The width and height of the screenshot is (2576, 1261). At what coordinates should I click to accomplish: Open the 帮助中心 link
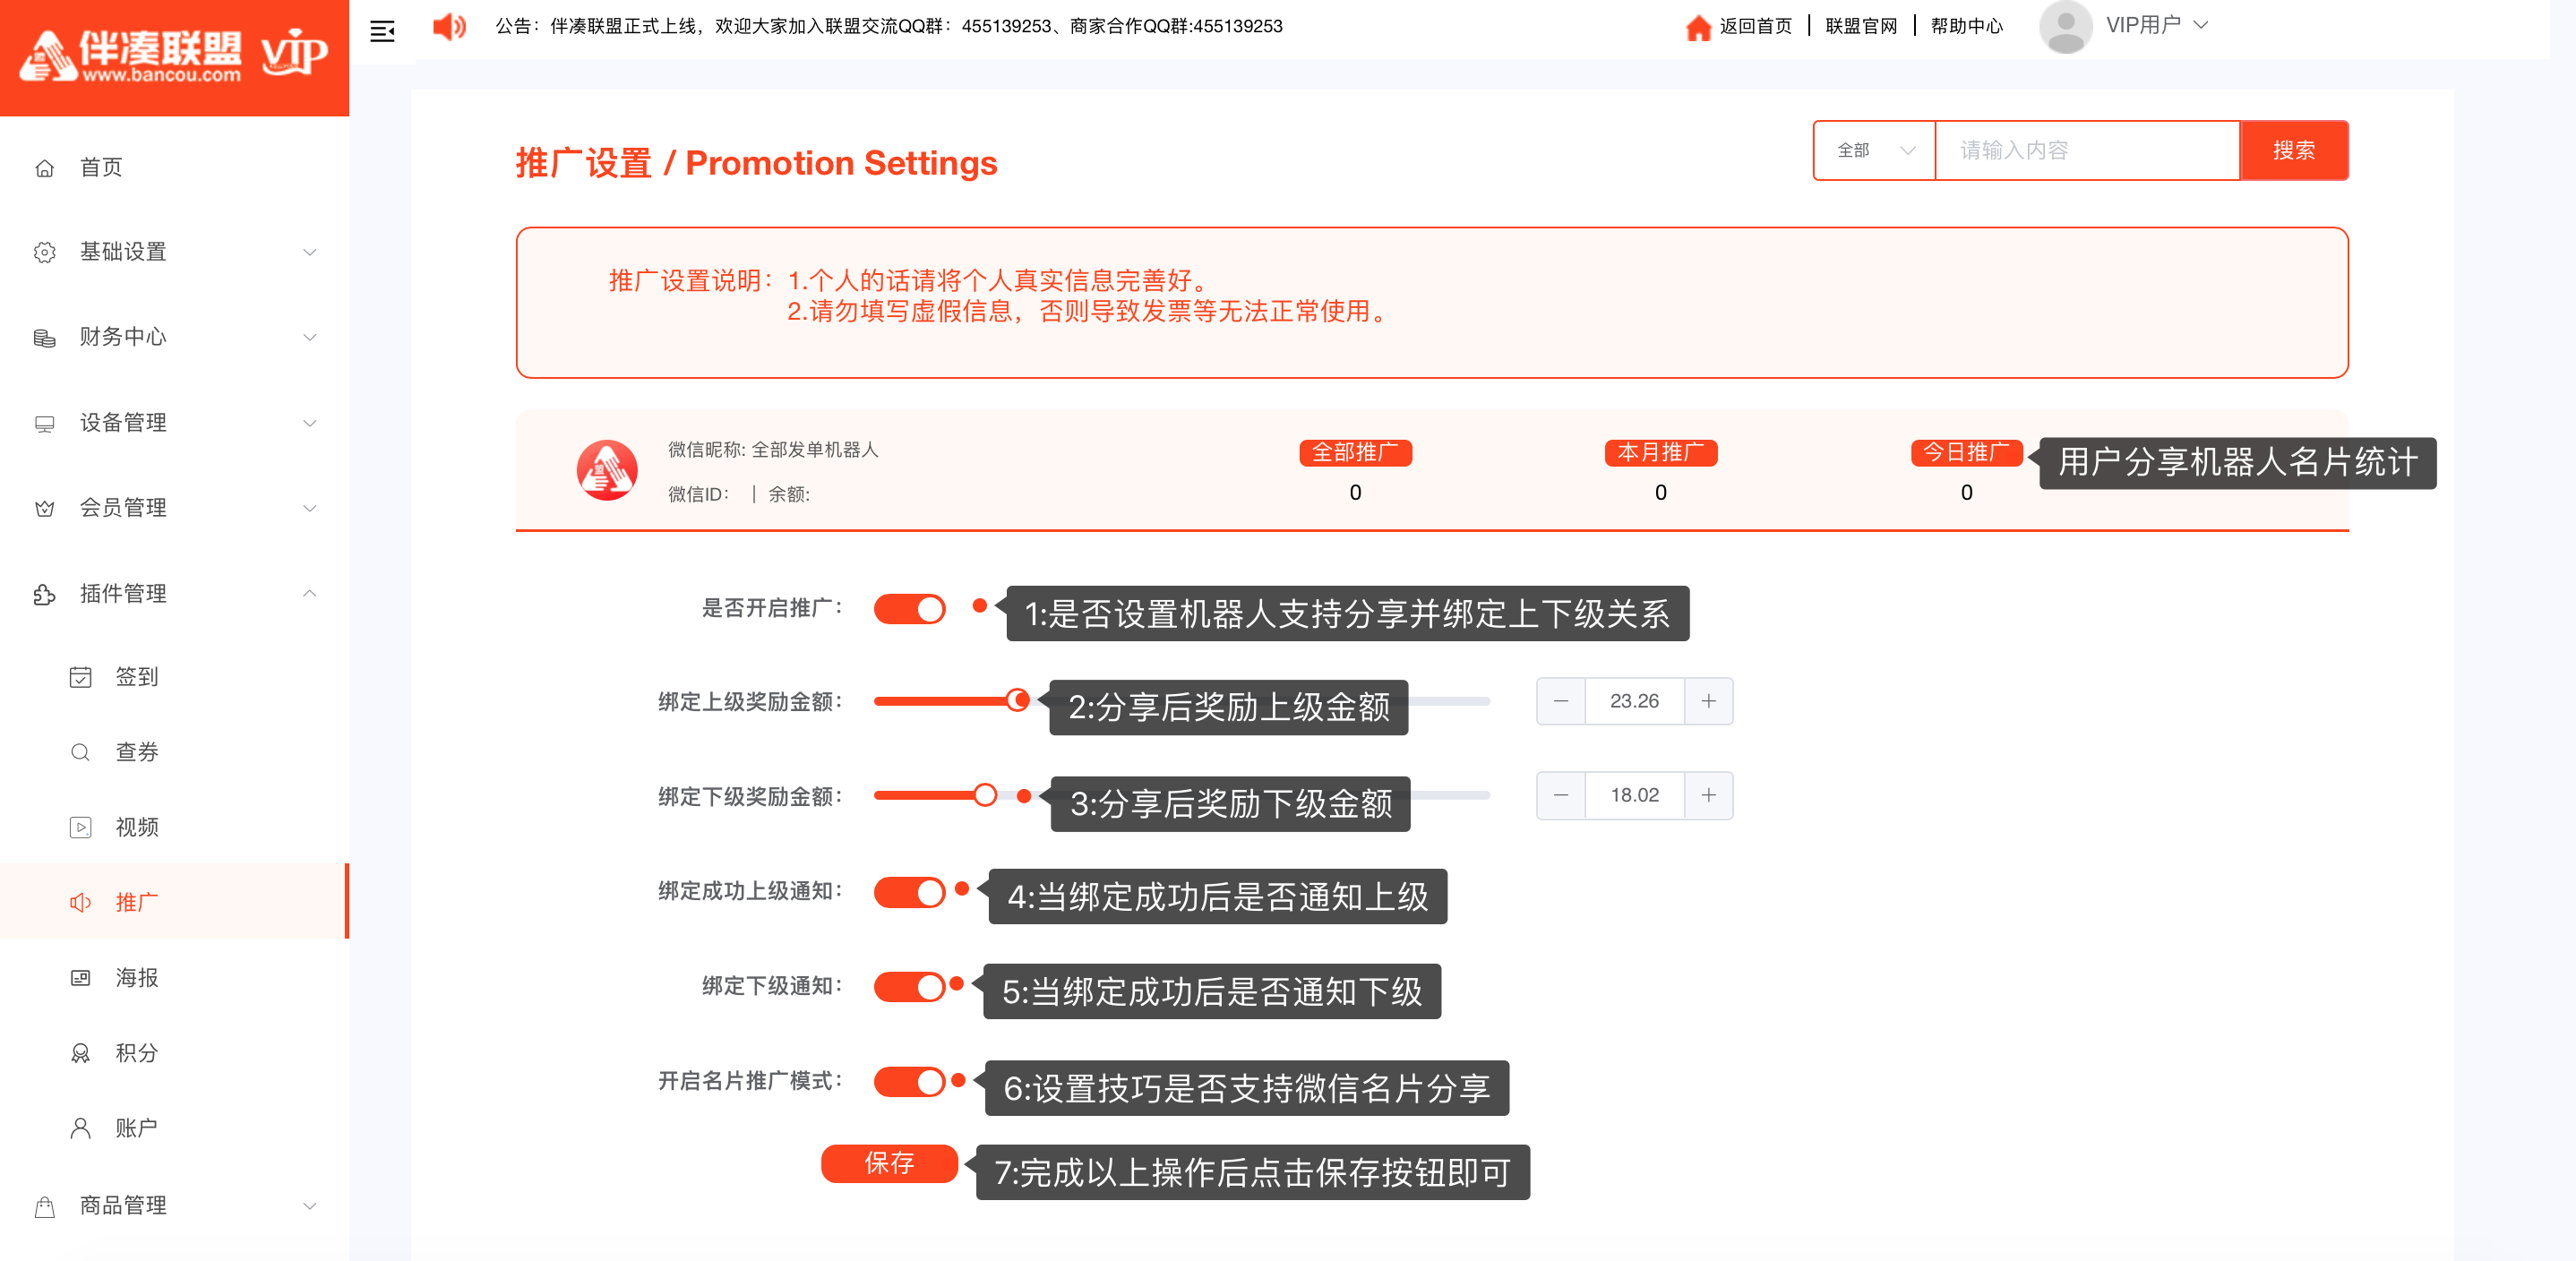(1967, 27)
